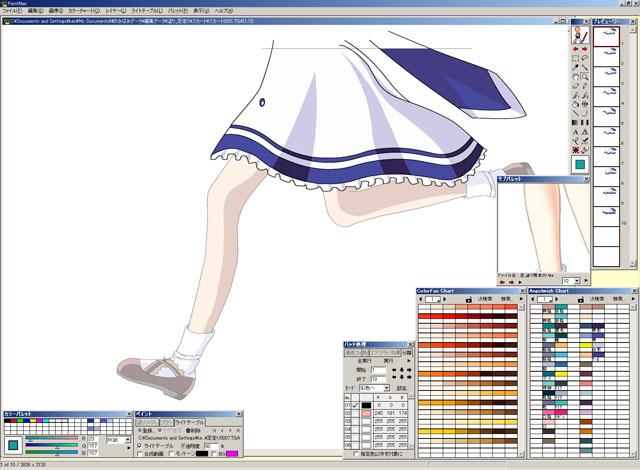Click the red left arrow in toolbox
The width and height of the screenshot is (640, 470).
[x=576, y=49]
